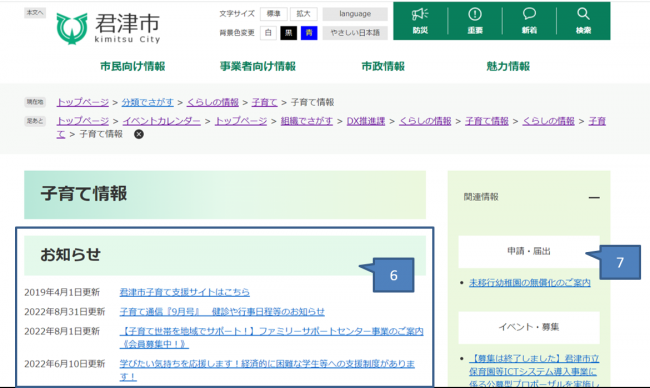Switch to やさしい日本語
650x388 pixels.
tap(355, 33)
